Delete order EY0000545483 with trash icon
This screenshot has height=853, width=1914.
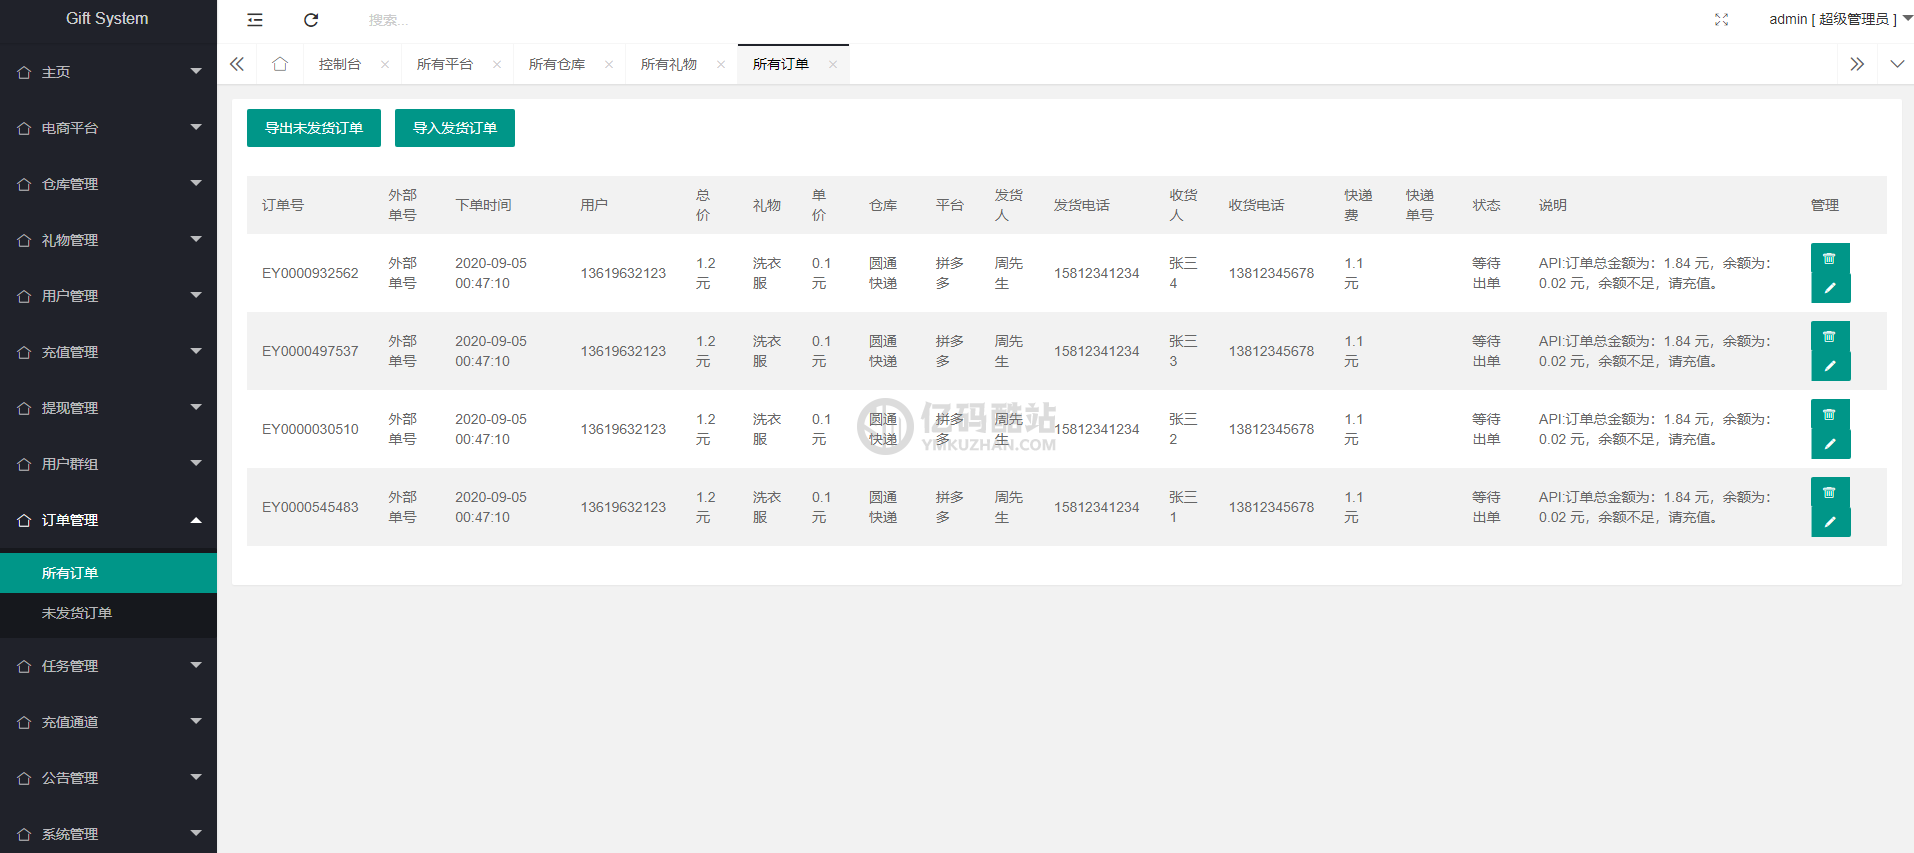[x=1829, y=493]
